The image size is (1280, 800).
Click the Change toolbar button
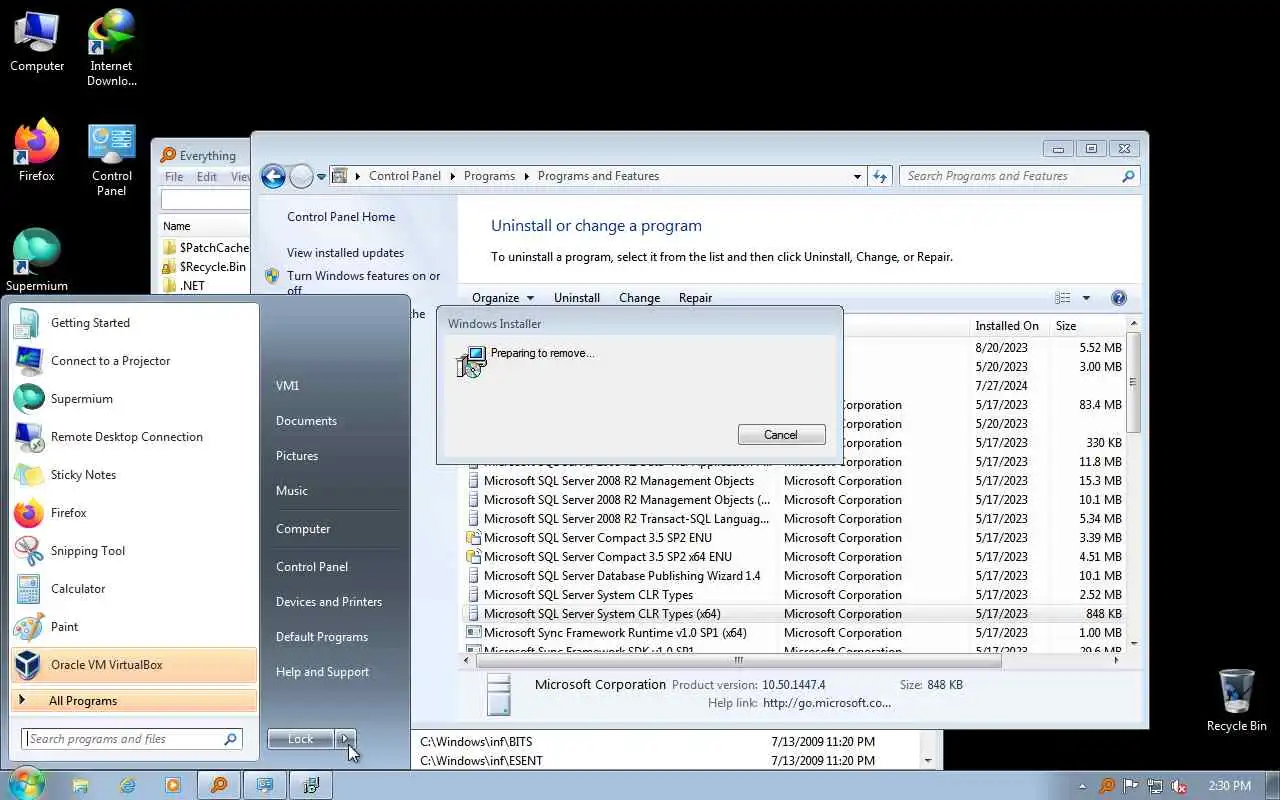(x=639, y=298)
